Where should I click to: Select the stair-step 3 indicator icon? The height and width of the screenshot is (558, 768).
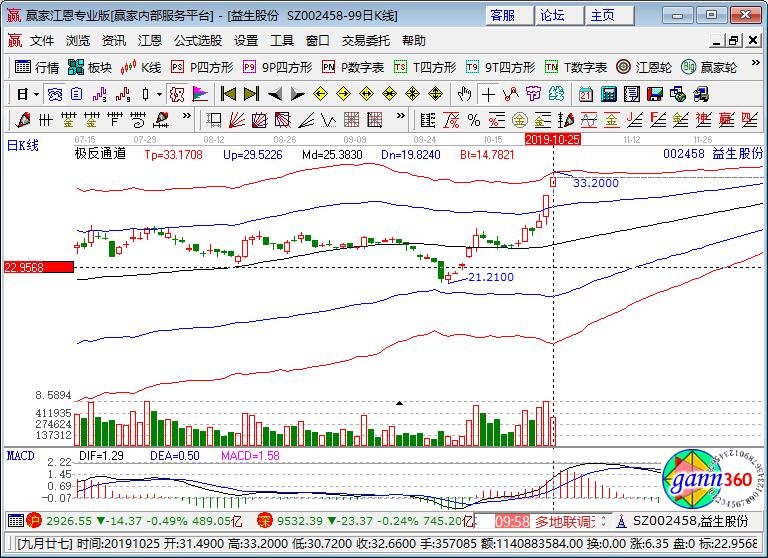pyautogui.click(x=99, y=94)
